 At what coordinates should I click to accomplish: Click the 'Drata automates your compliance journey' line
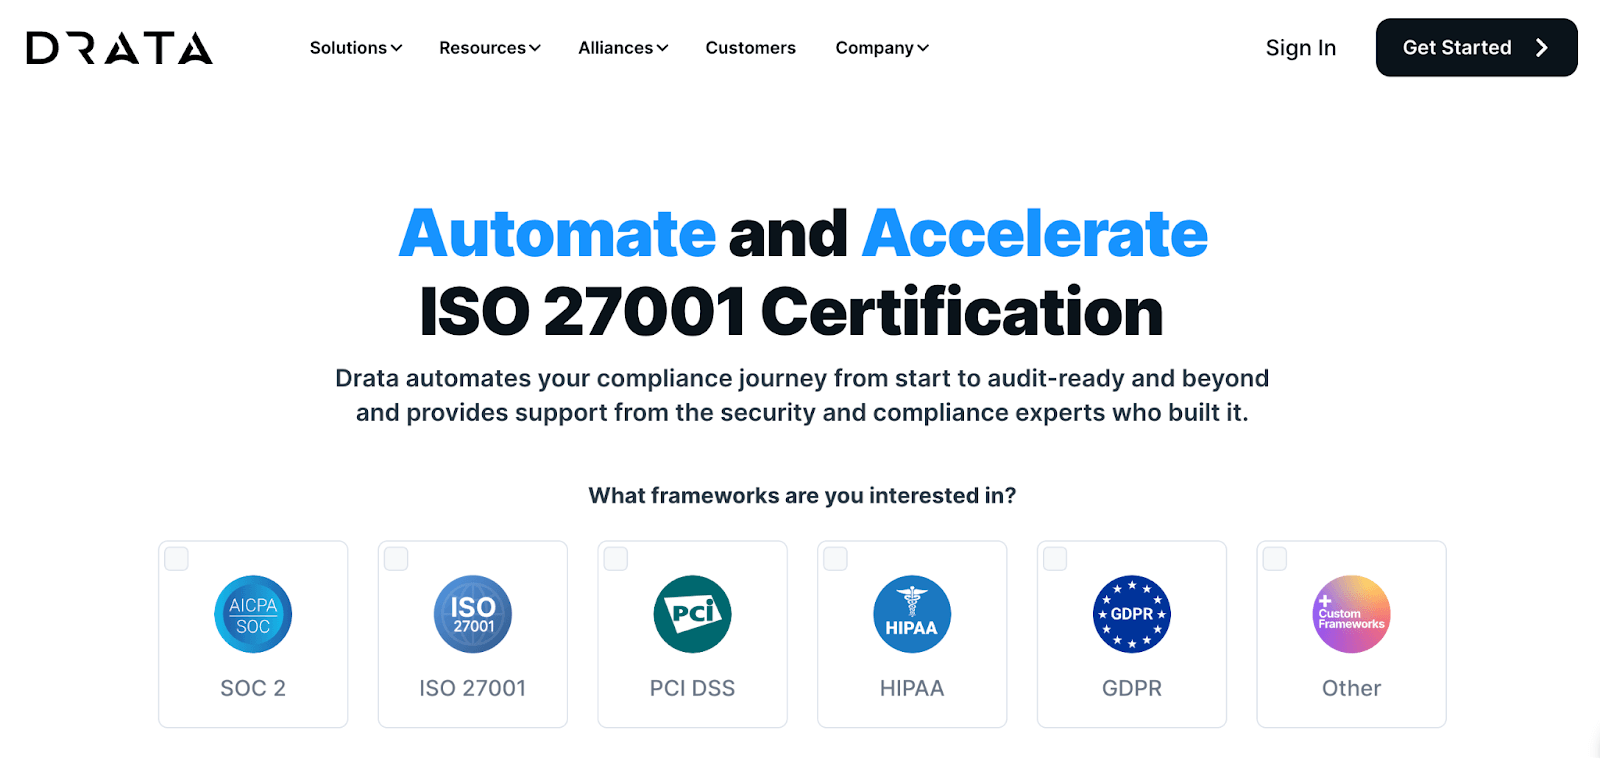point(802,379)
